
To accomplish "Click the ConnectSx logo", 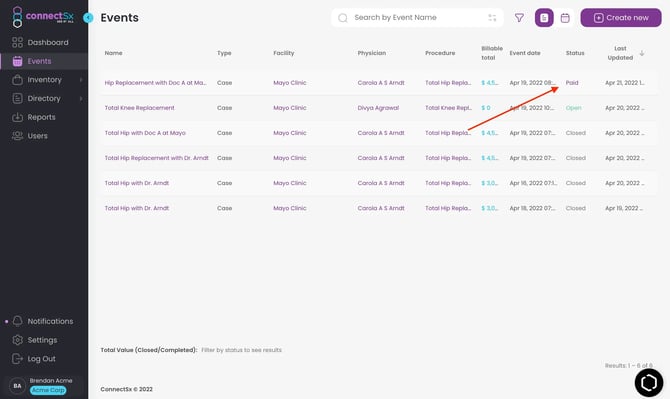I will pos(43,17).
